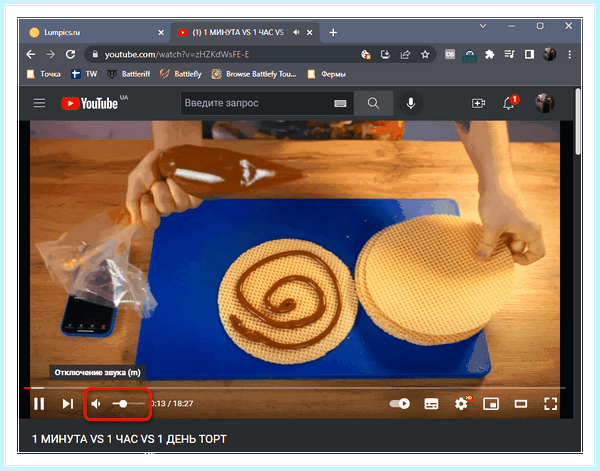Start voice search with the microphone

point(411,103)
